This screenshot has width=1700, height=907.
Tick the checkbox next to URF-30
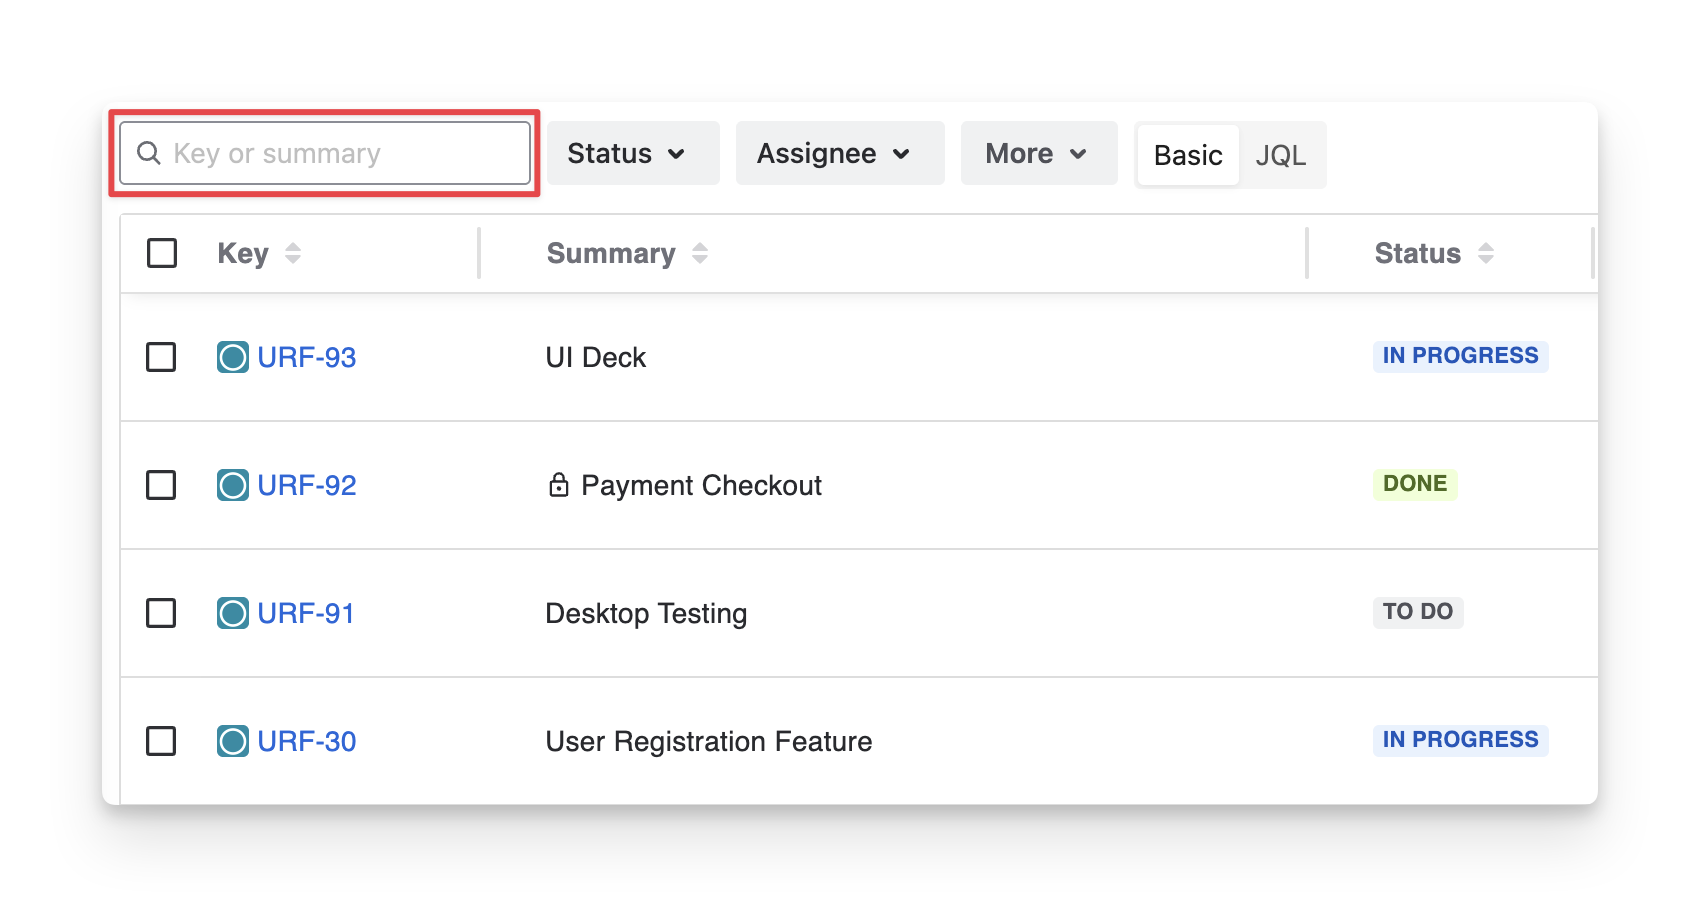(161, 741)
